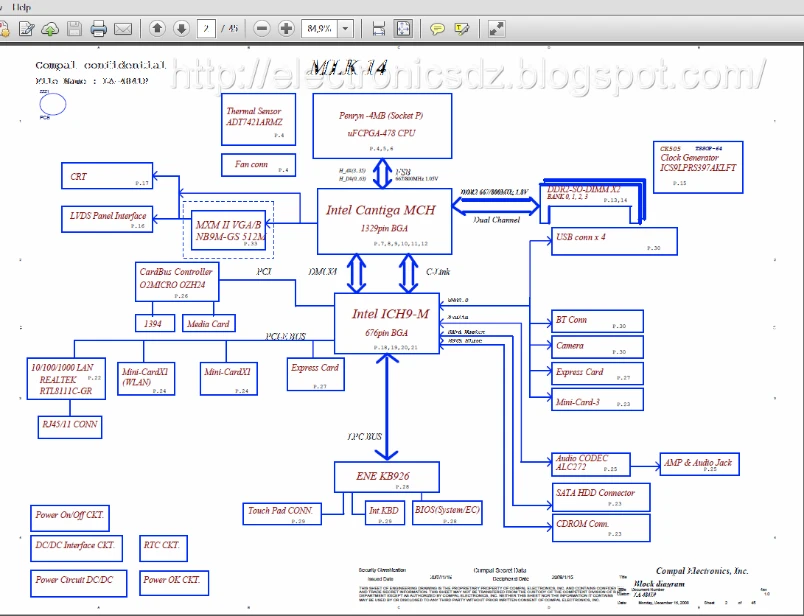Click the 'CardBus Controller' block text

tap(176, 272)
